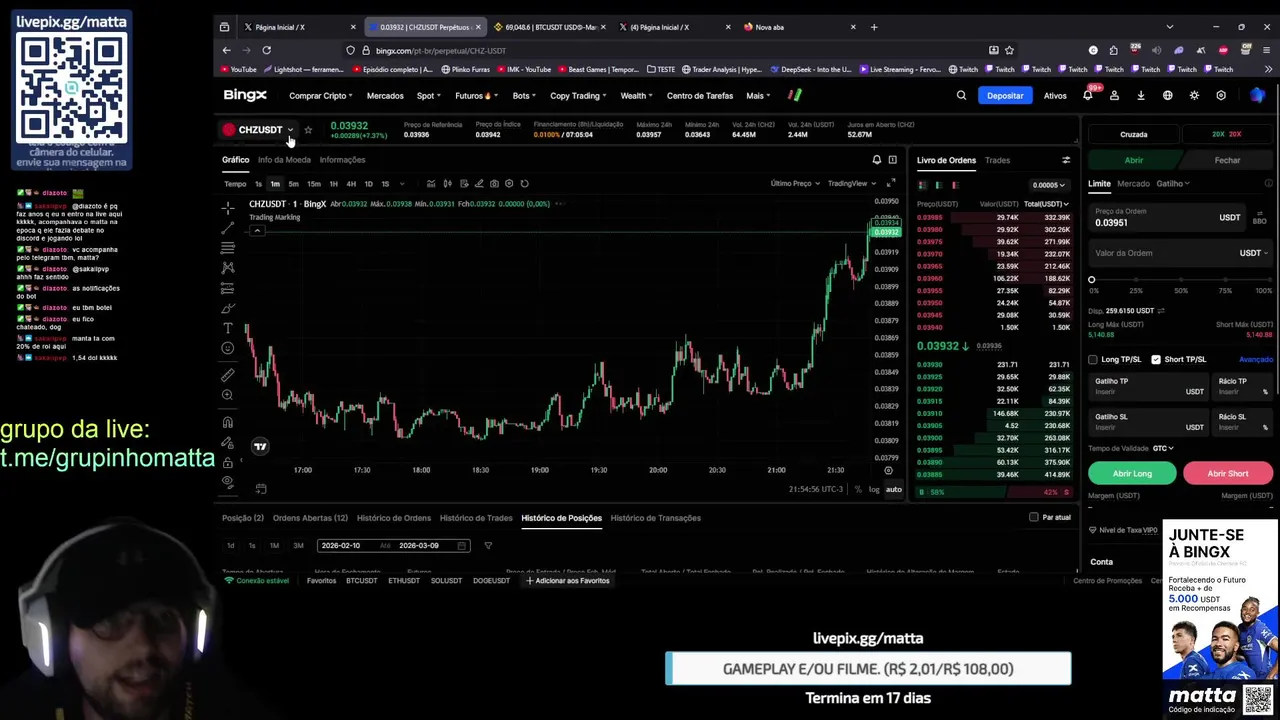Disable the Short TP/SL checkbox

[1156, 360]
